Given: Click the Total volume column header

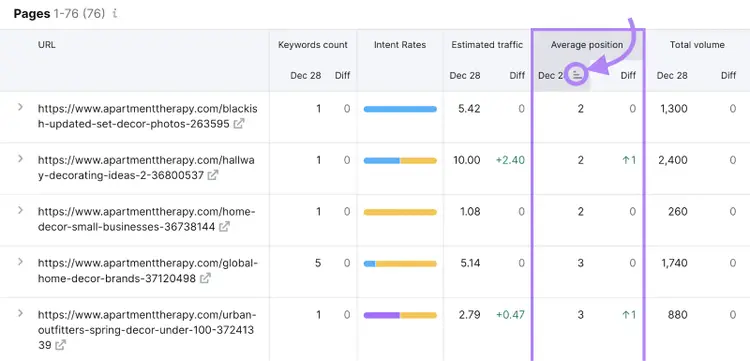Looking at the screenshot, I should click(697, 45).
